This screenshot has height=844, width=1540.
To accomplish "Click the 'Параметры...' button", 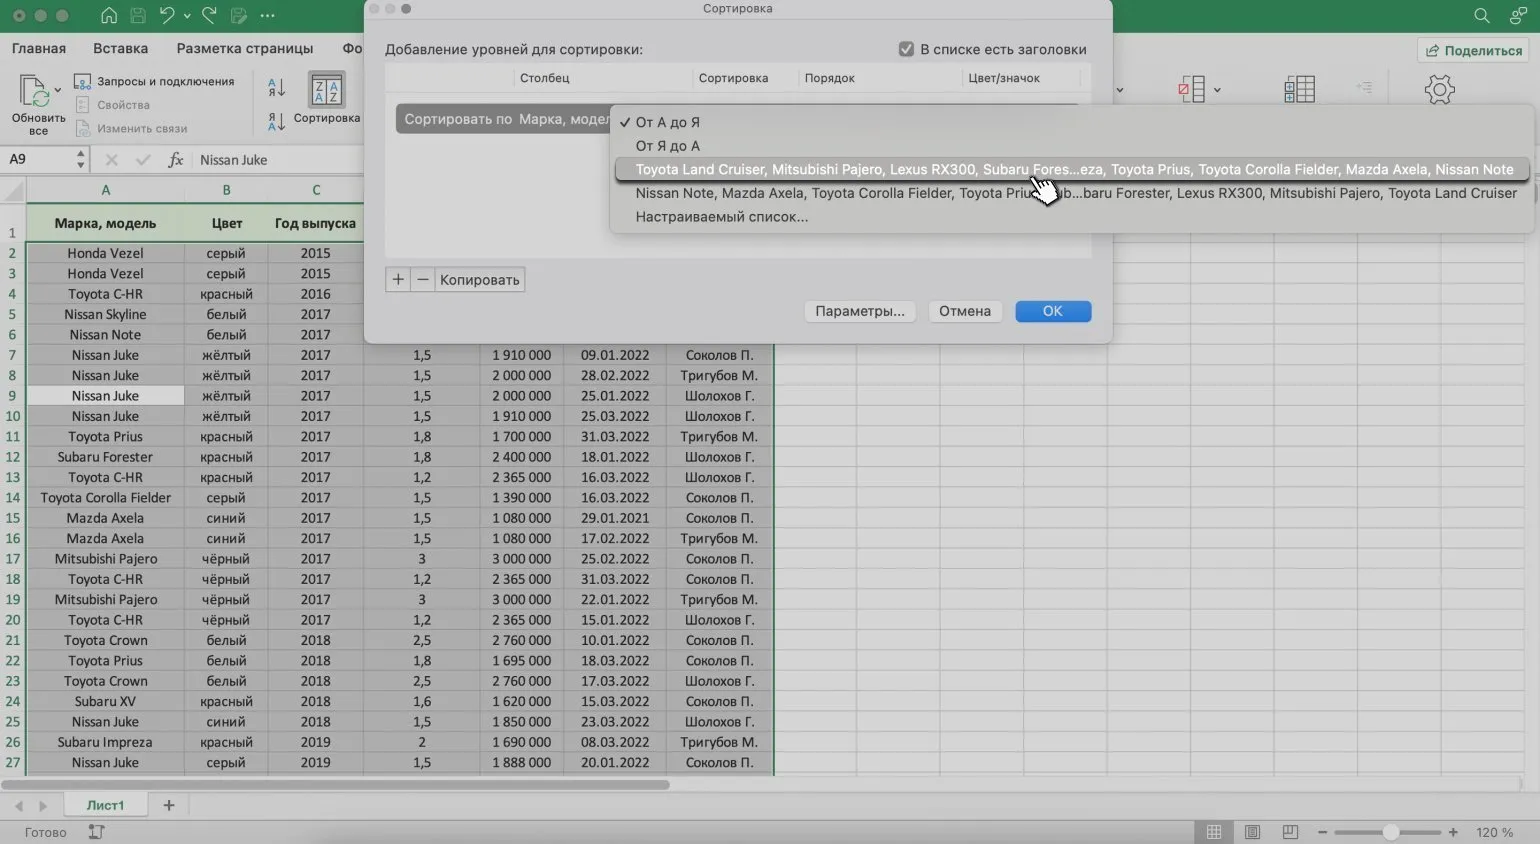I will (x=859, y=311).
